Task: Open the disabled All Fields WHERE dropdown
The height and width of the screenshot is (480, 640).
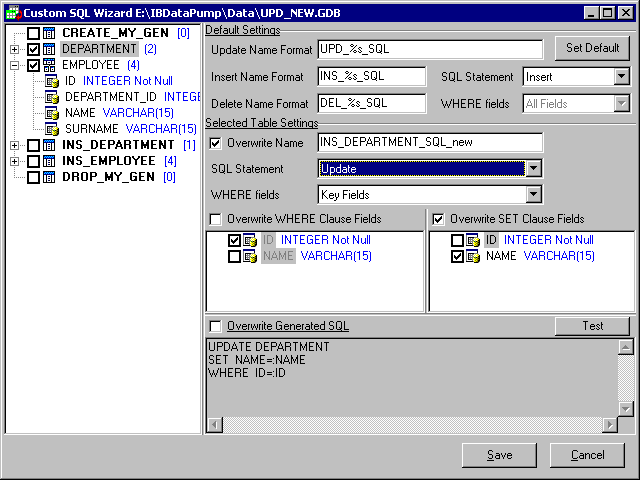Action: [621, 103]
